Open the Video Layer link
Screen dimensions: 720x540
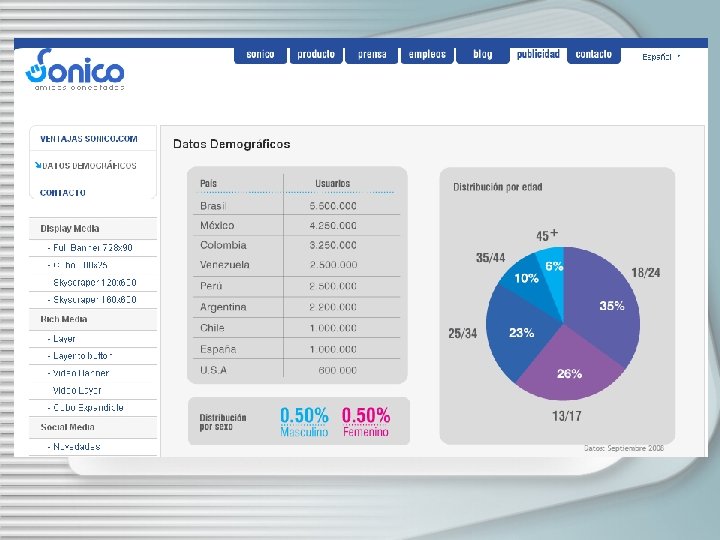point(77,390)
